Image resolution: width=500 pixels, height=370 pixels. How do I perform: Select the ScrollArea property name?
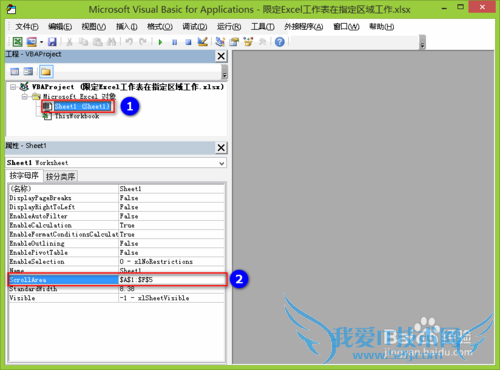[63, 280]
